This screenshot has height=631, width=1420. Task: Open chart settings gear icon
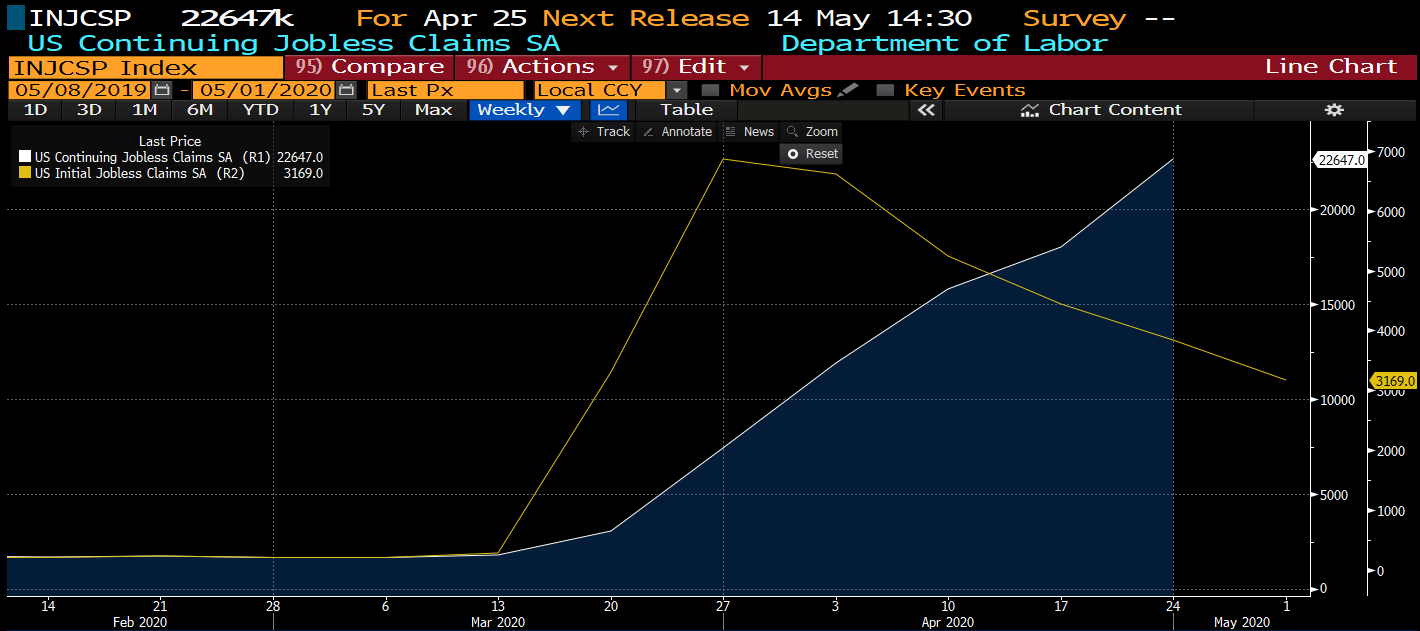pyautogui.click(x=1334, y=110)
